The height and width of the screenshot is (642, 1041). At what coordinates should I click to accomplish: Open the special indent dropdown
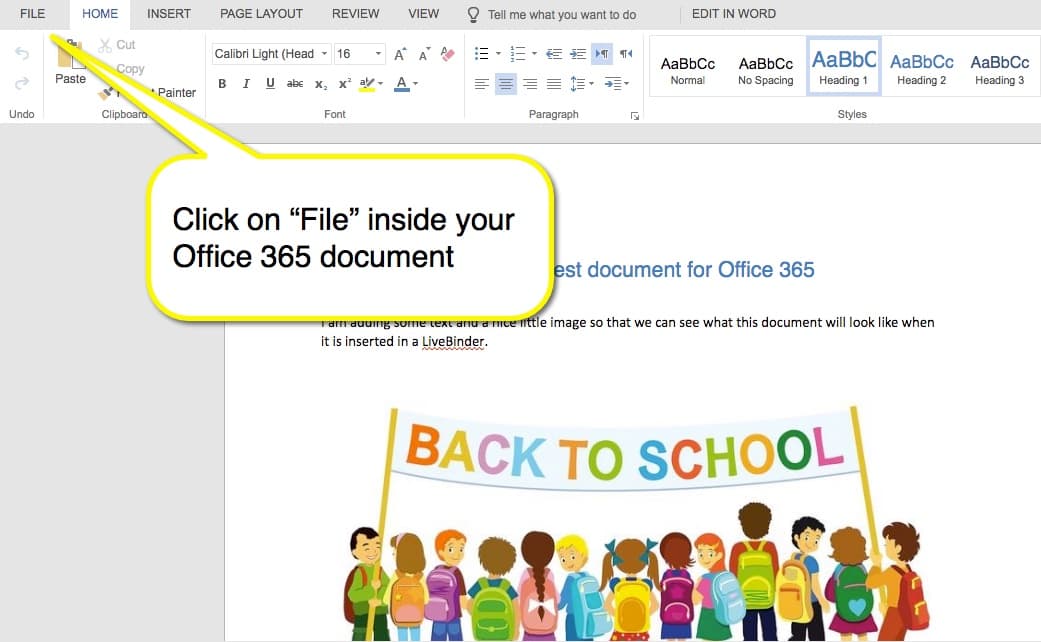[x=617, y=84]
